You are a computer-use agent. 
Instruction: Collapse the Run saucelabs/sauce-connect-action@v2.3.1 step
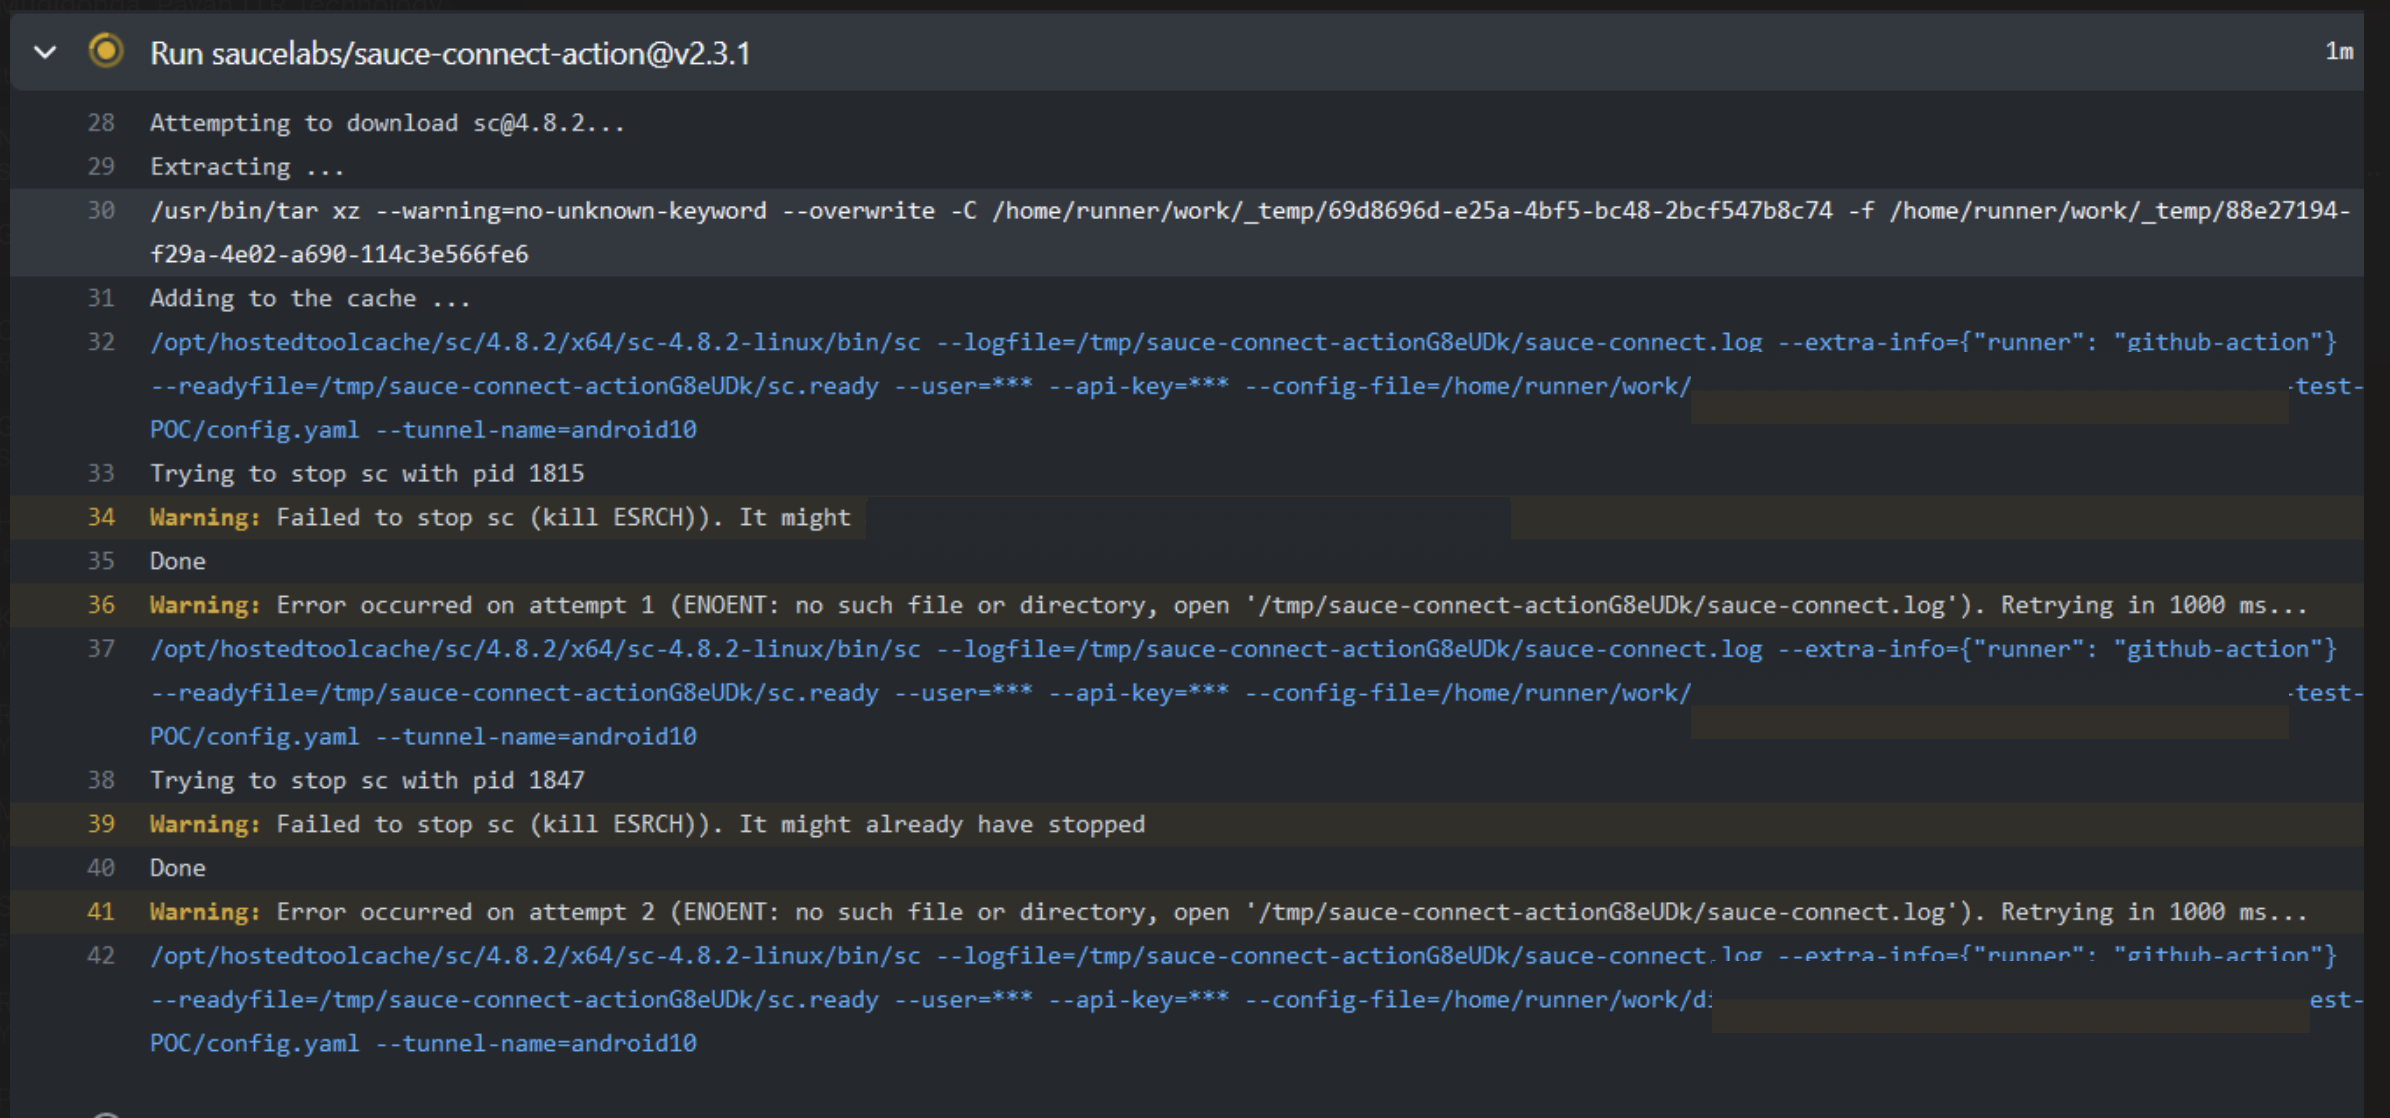point(45,52)
